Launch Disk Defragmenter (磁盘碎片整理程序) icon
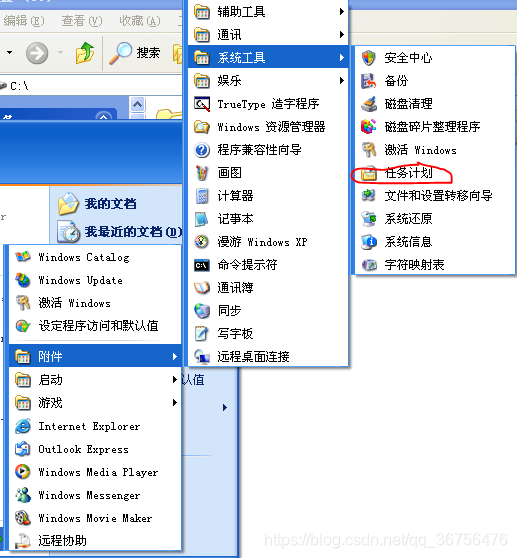 tap(368, 127)
